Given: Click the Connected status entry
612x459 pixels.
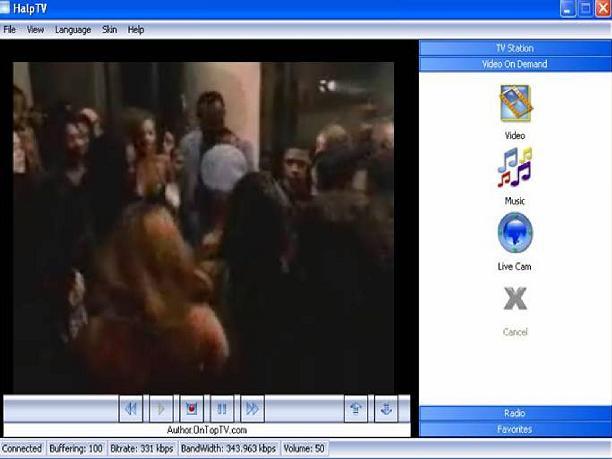Looking at the screenshot, I should [22, 448].
